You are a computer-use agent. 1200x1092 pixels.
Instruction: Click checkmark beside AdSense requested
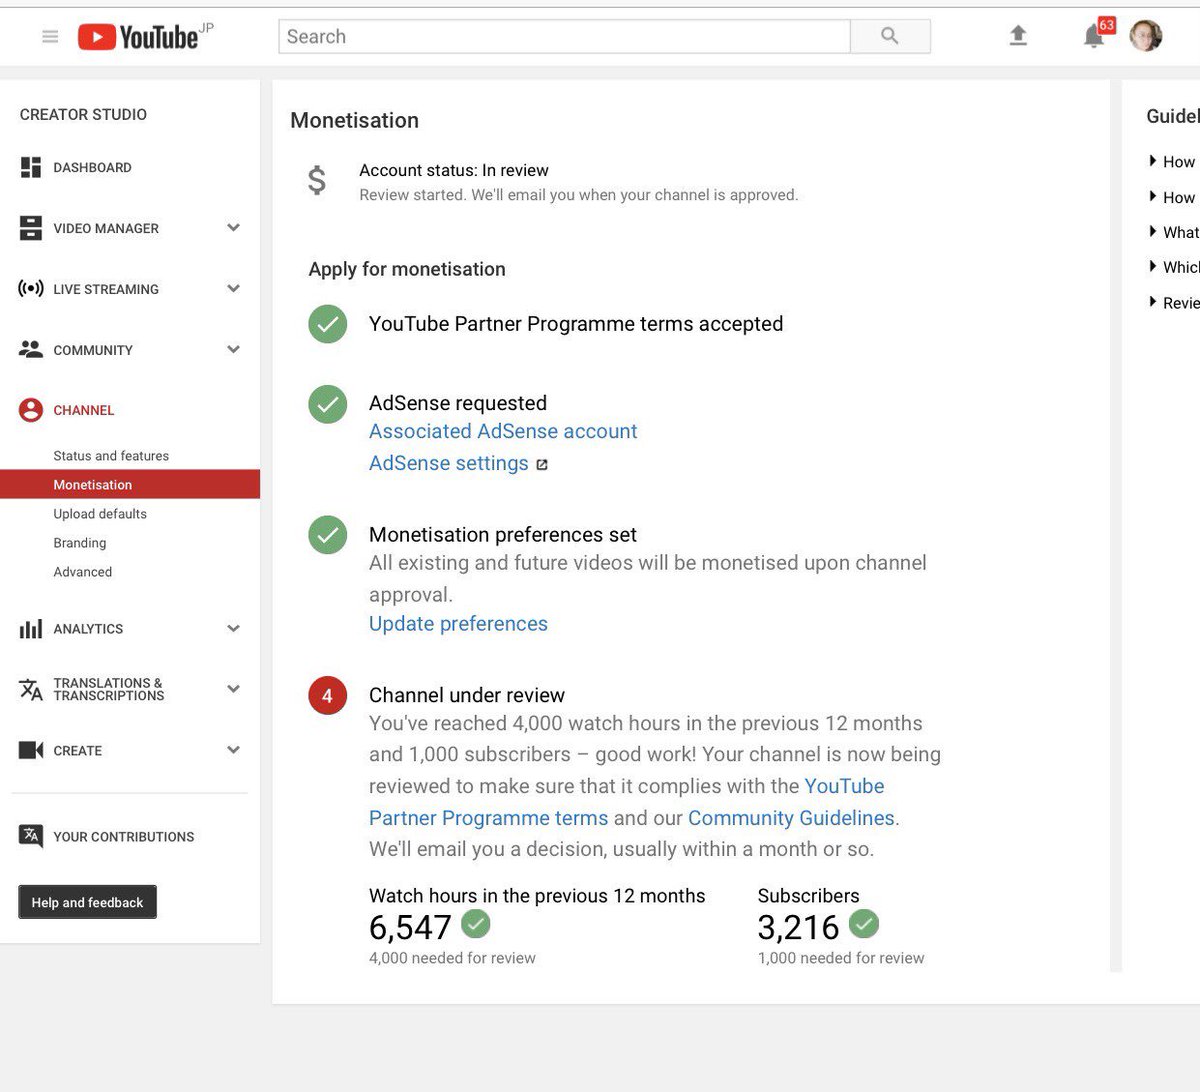327,404
